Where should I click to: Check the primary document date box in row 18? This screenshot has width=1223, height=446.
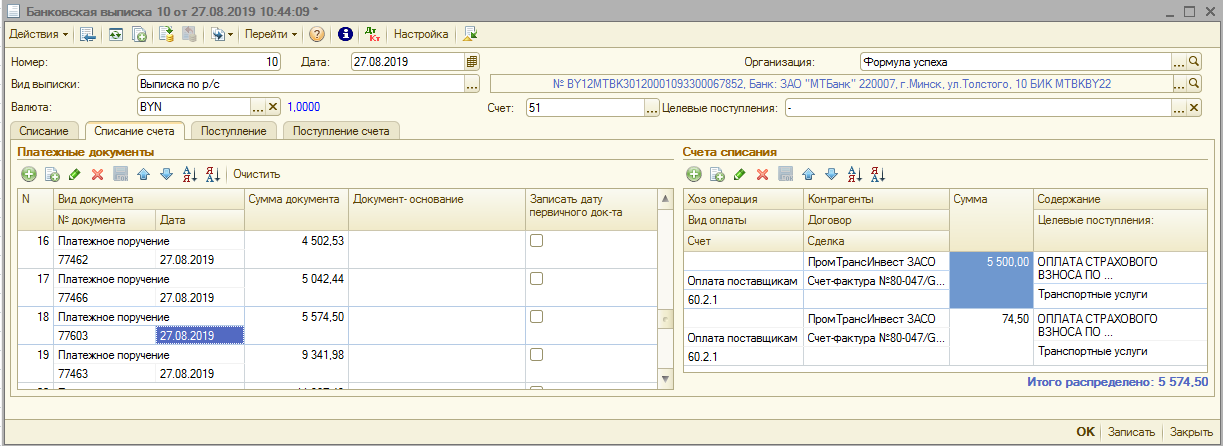pos(537,317)
